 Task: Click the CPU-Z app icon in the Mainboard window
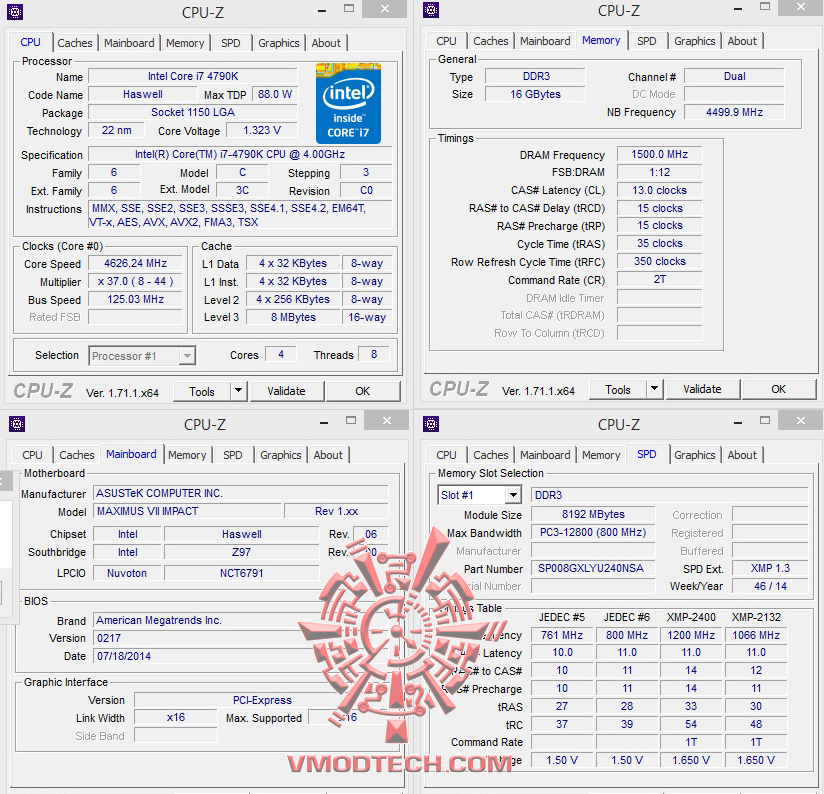17,424
